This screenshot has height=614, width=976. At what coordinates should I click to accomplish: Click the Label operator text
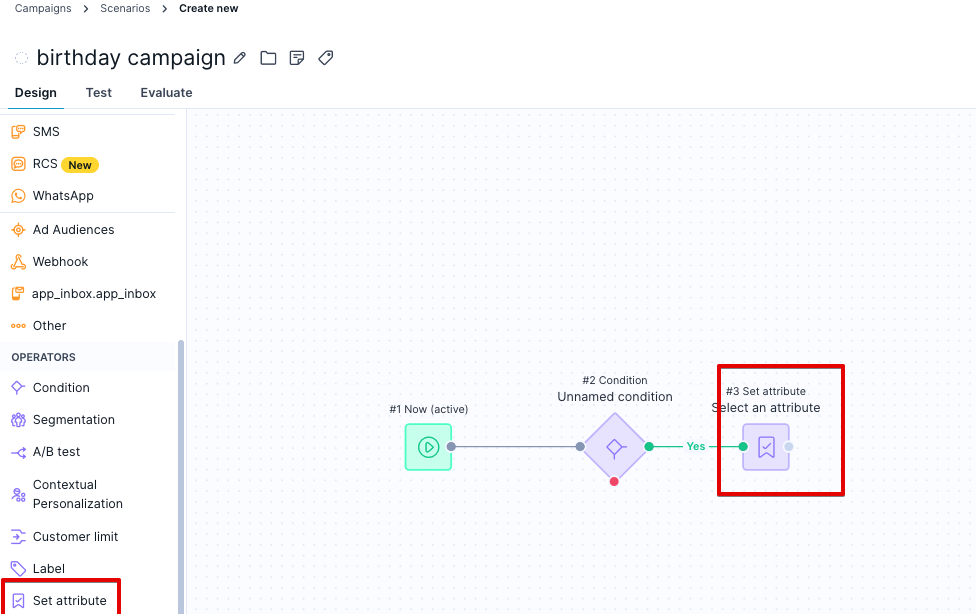[x=49, y=569]
